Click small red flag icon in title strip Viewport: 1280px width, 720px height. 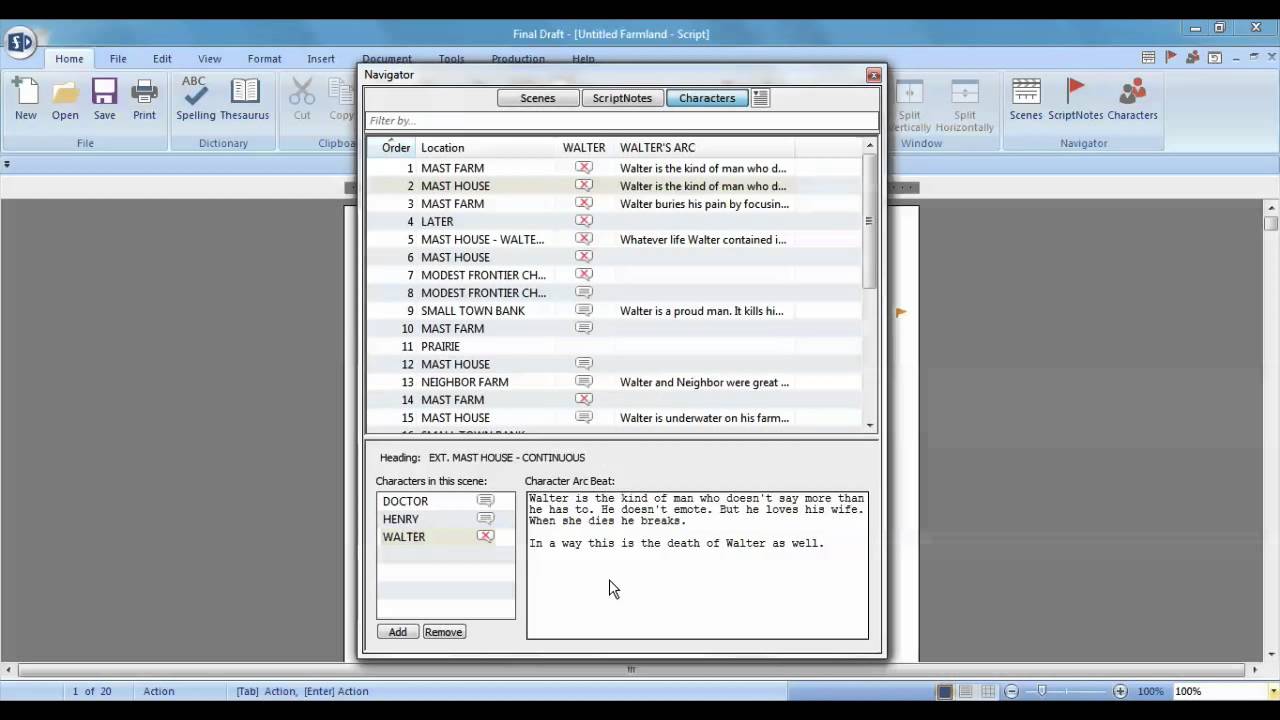coord(1171,58)
